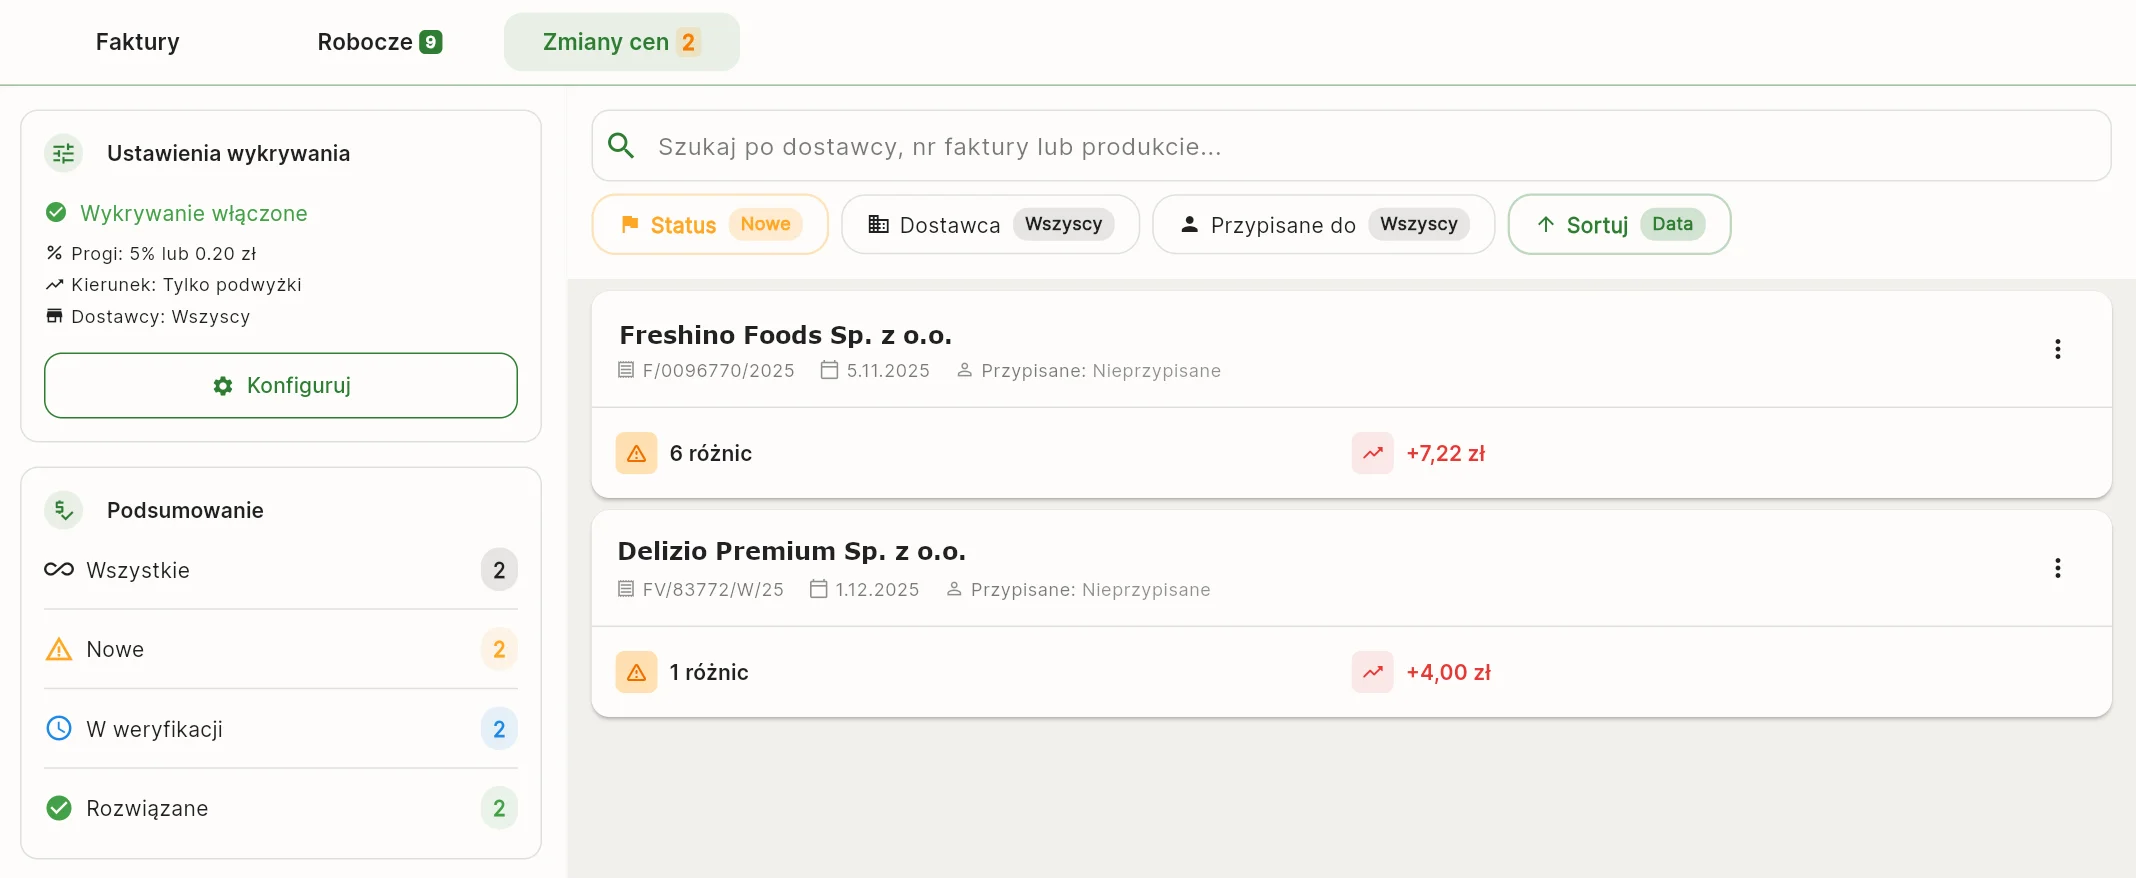This screenshot has height=878, width=2136.
Task: Open the Freshino Foods three-dot menu
Action: coord(2057,349)
